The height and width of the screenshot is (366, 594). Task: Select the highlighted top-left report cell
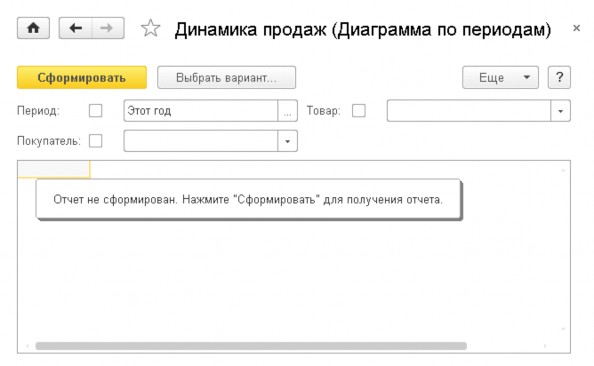coord(54,169)
